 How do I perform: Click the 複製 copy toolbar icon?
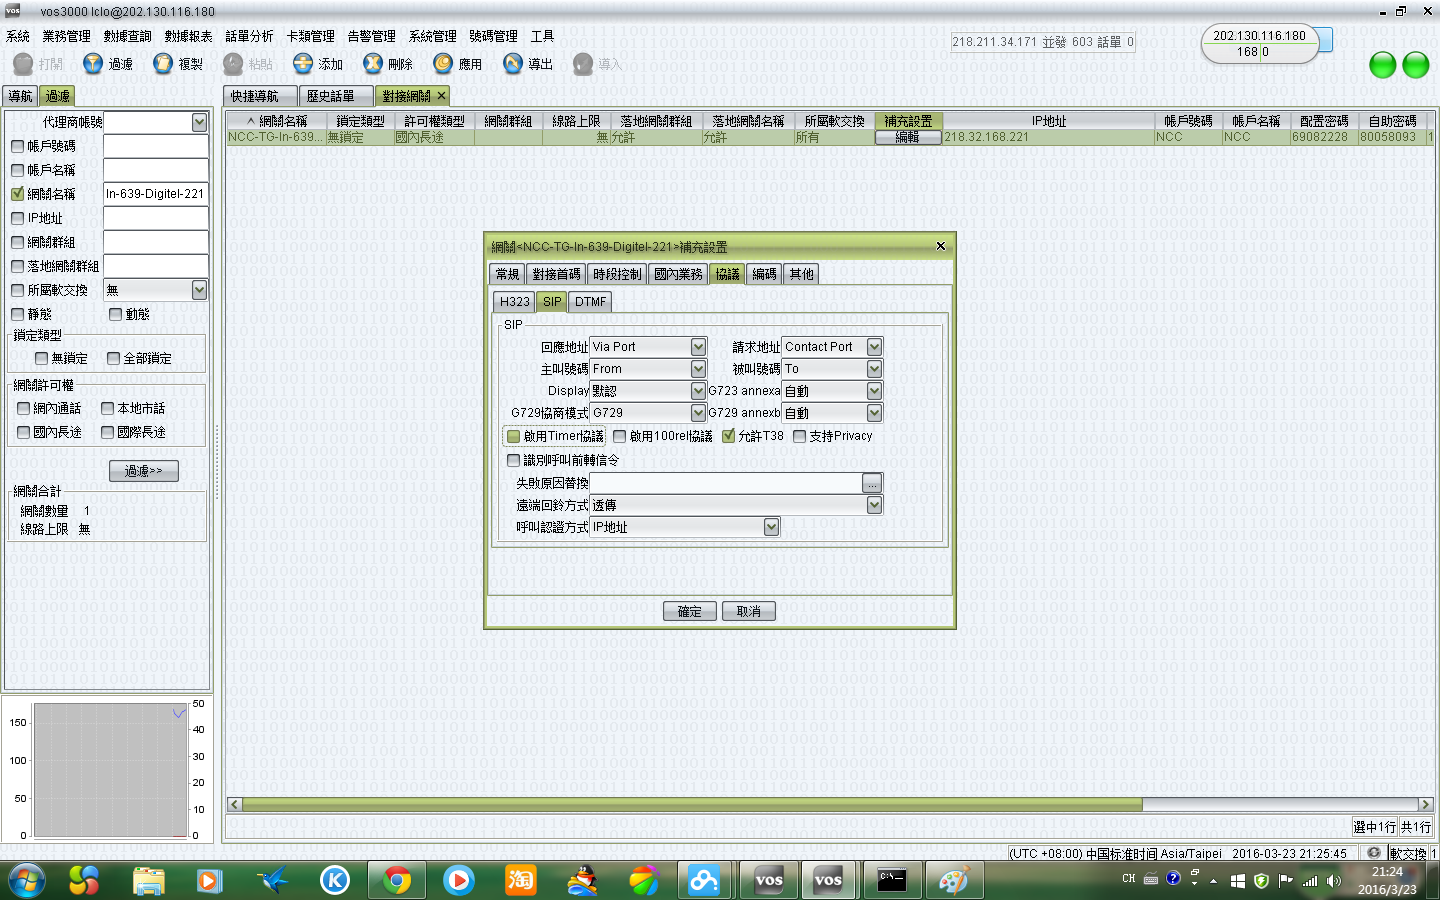[x=163, y=63]
